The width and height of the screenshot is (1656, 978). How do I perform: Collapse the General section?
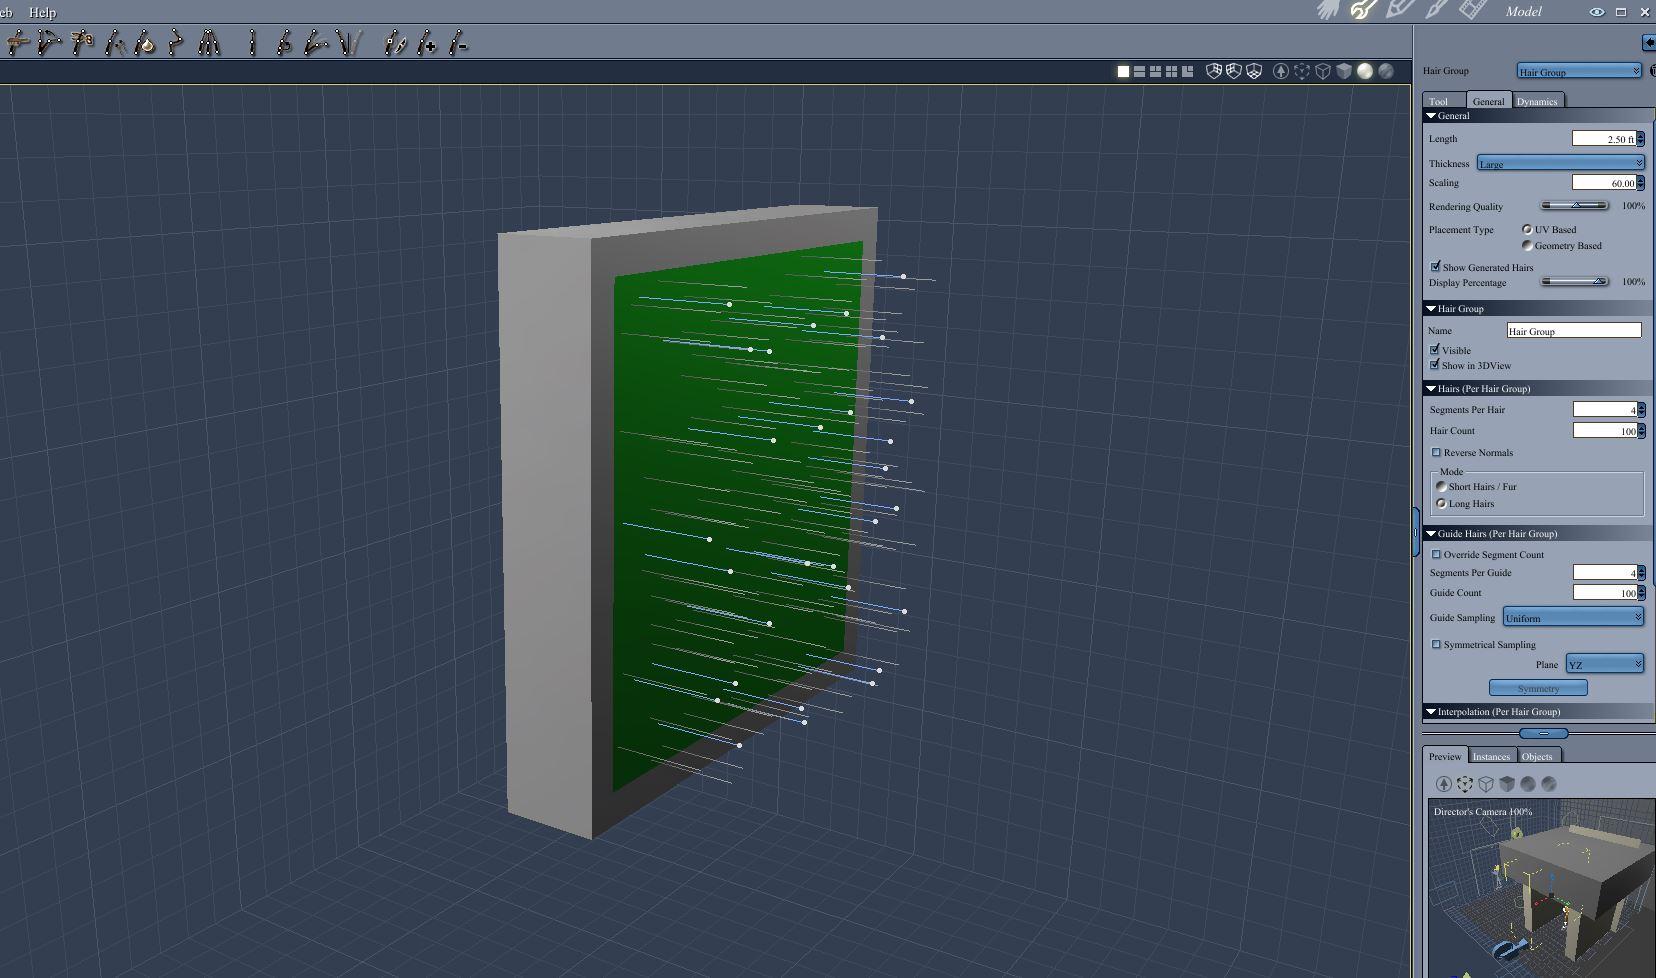[x=1431, y=116]
